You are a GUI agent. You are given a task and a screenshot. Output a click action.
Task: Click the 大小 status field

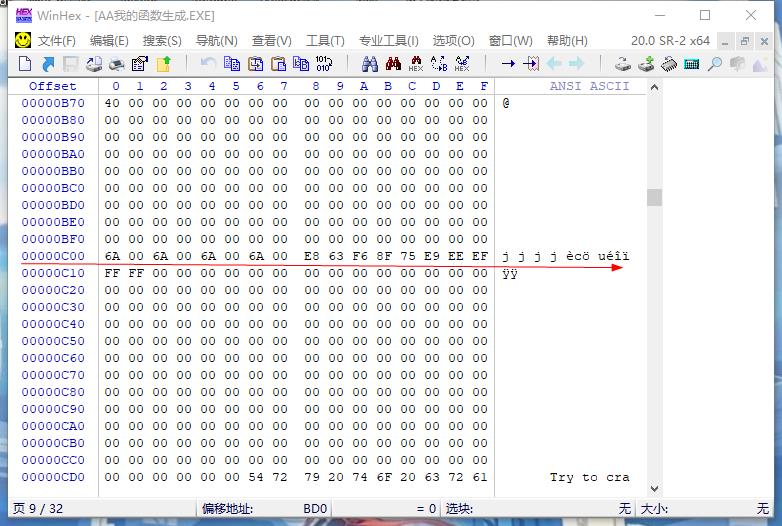pyautogui.click(x=704, y=509)
